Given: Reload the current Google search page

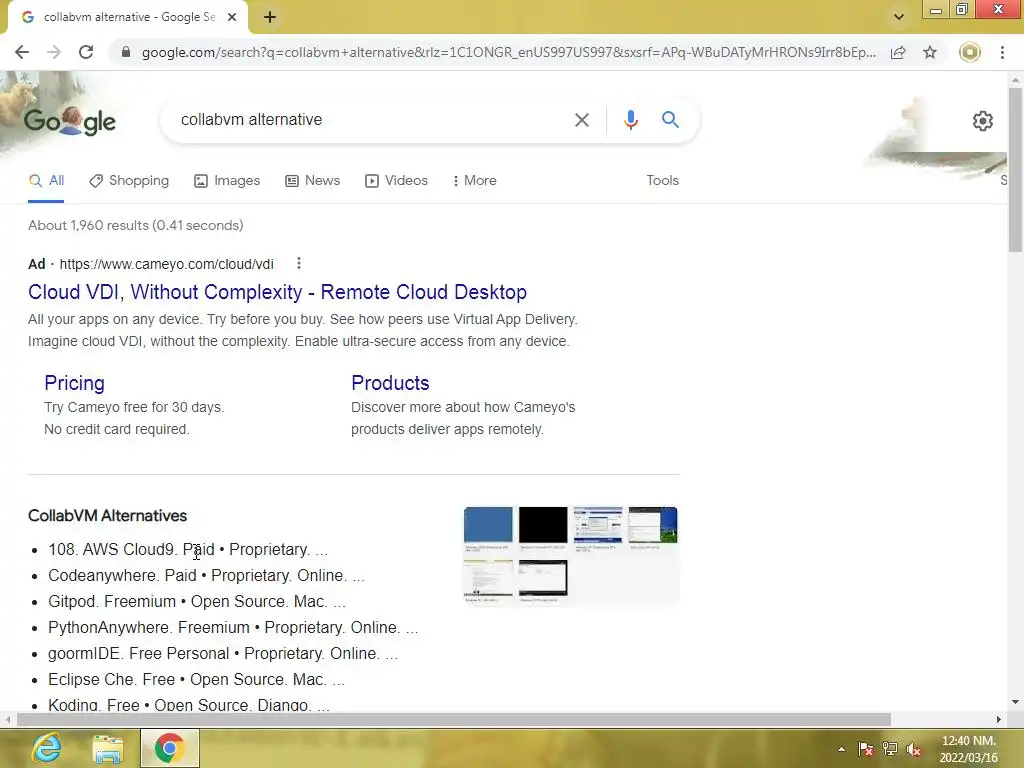Looking at the screenshot, I should click(86, 52).
